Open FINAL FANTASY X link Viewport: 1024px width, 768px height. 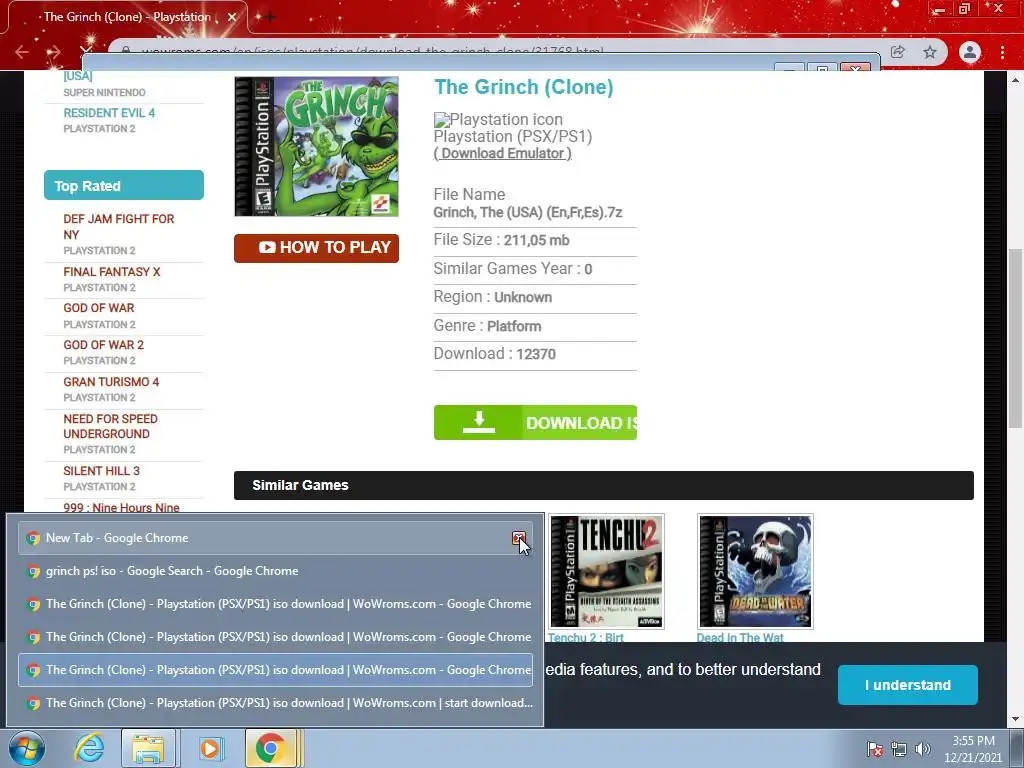(x=112, y=272)
